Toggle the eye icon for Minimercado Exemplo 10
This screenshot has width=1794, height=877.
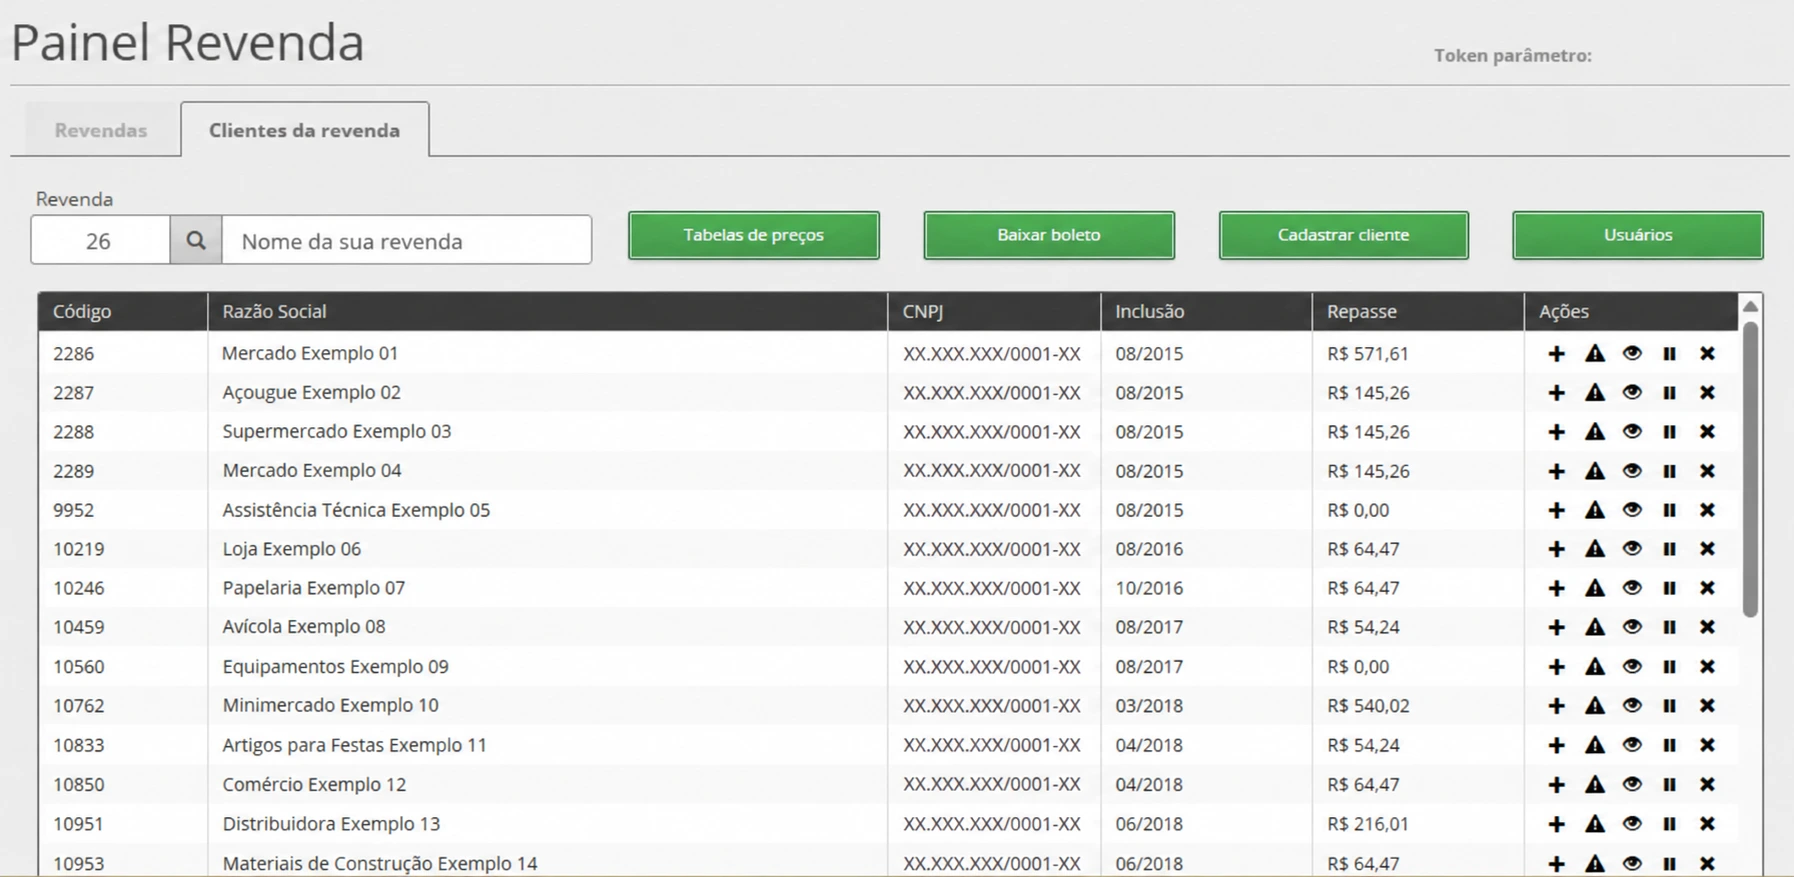click(1632, 706)
